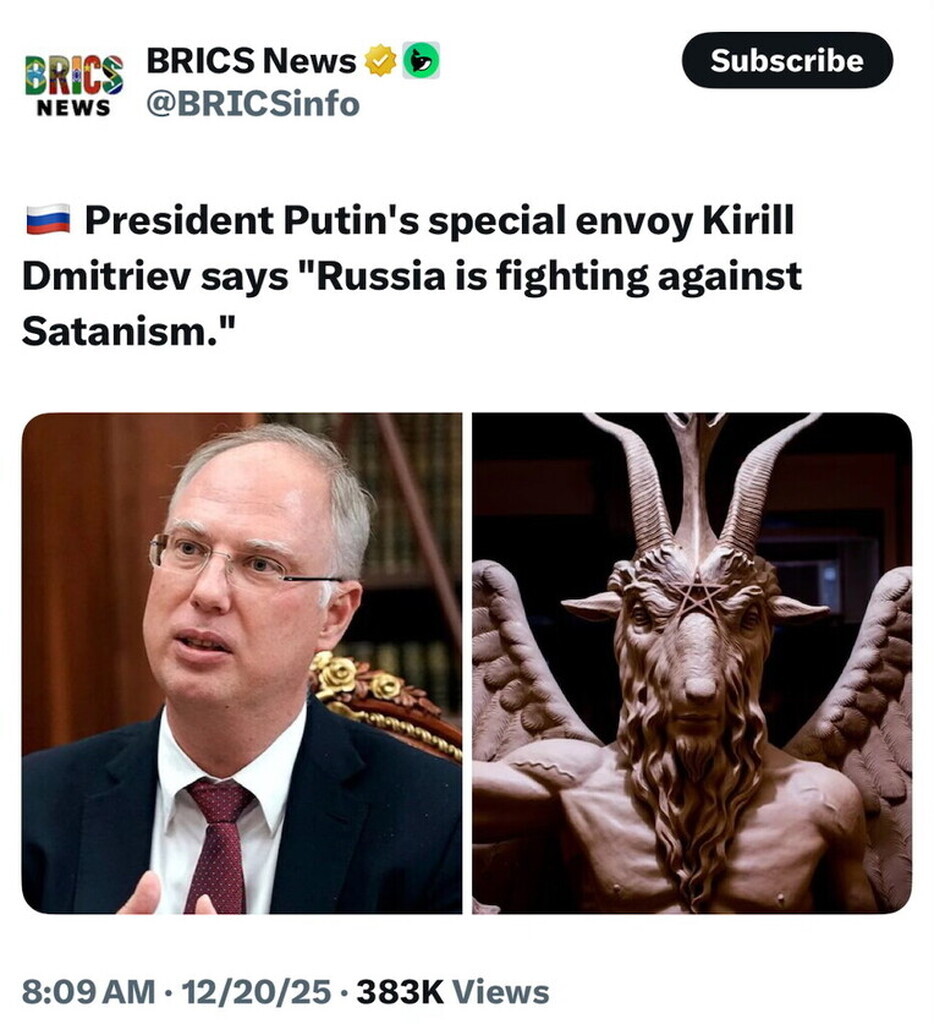Open the horned goat statue image
Image resolution: width=934 pixels, height=1024 pixels.
click(692, 663)
